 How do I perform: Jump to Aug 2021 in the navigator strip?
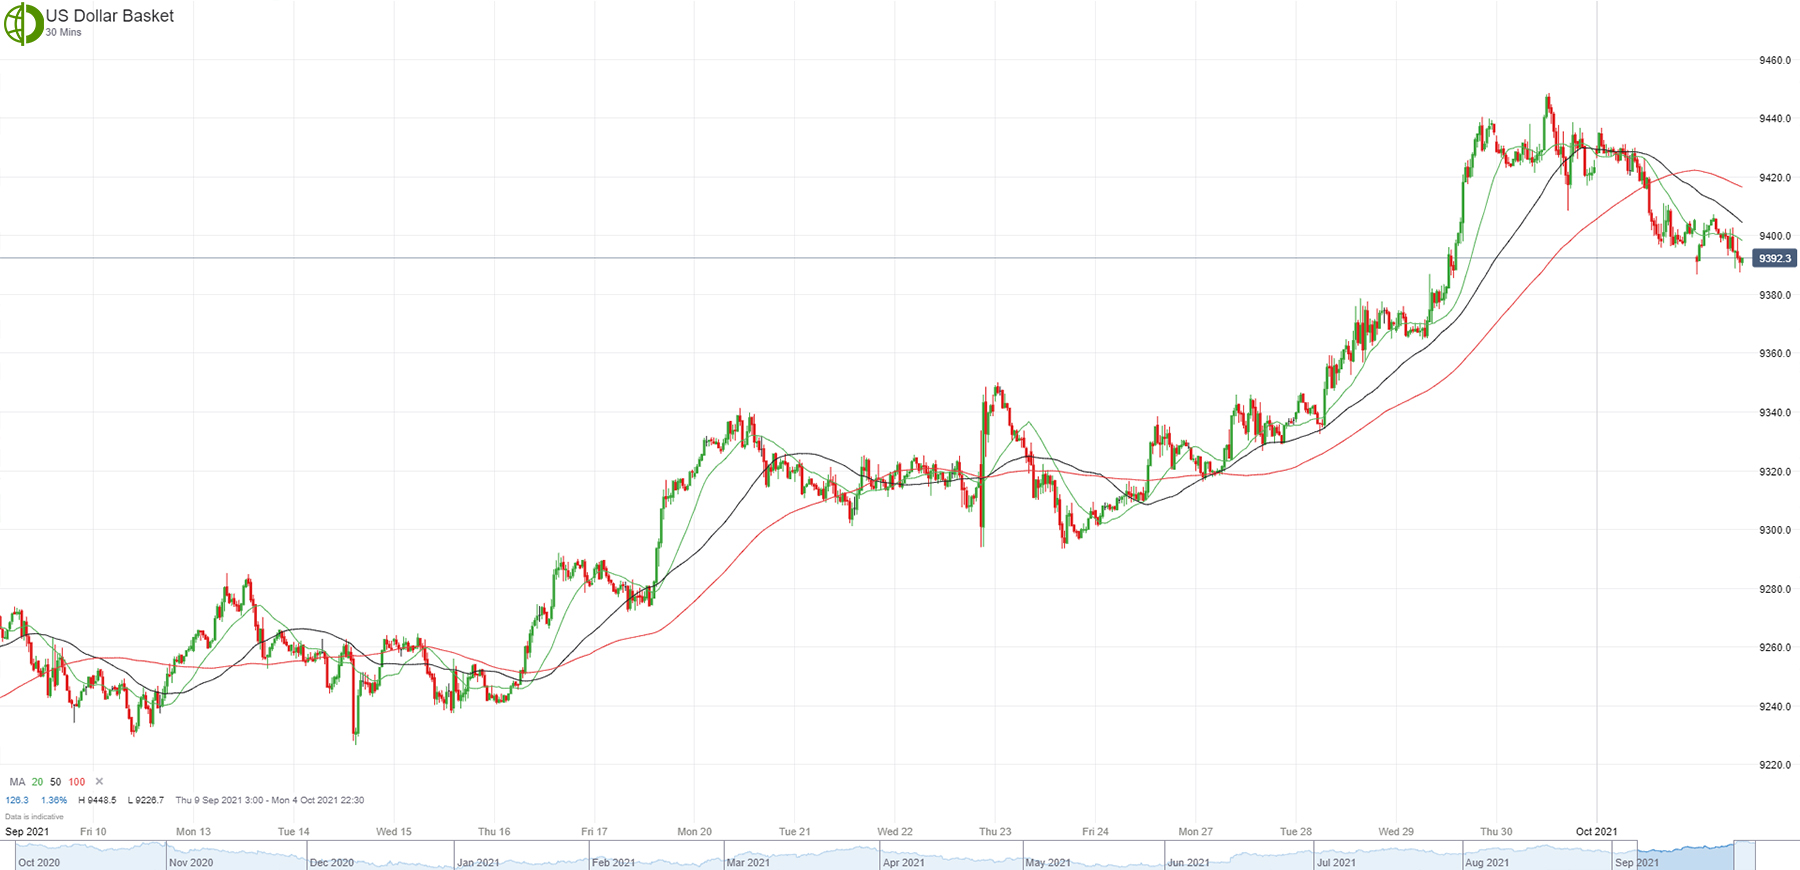point(1487,862)
